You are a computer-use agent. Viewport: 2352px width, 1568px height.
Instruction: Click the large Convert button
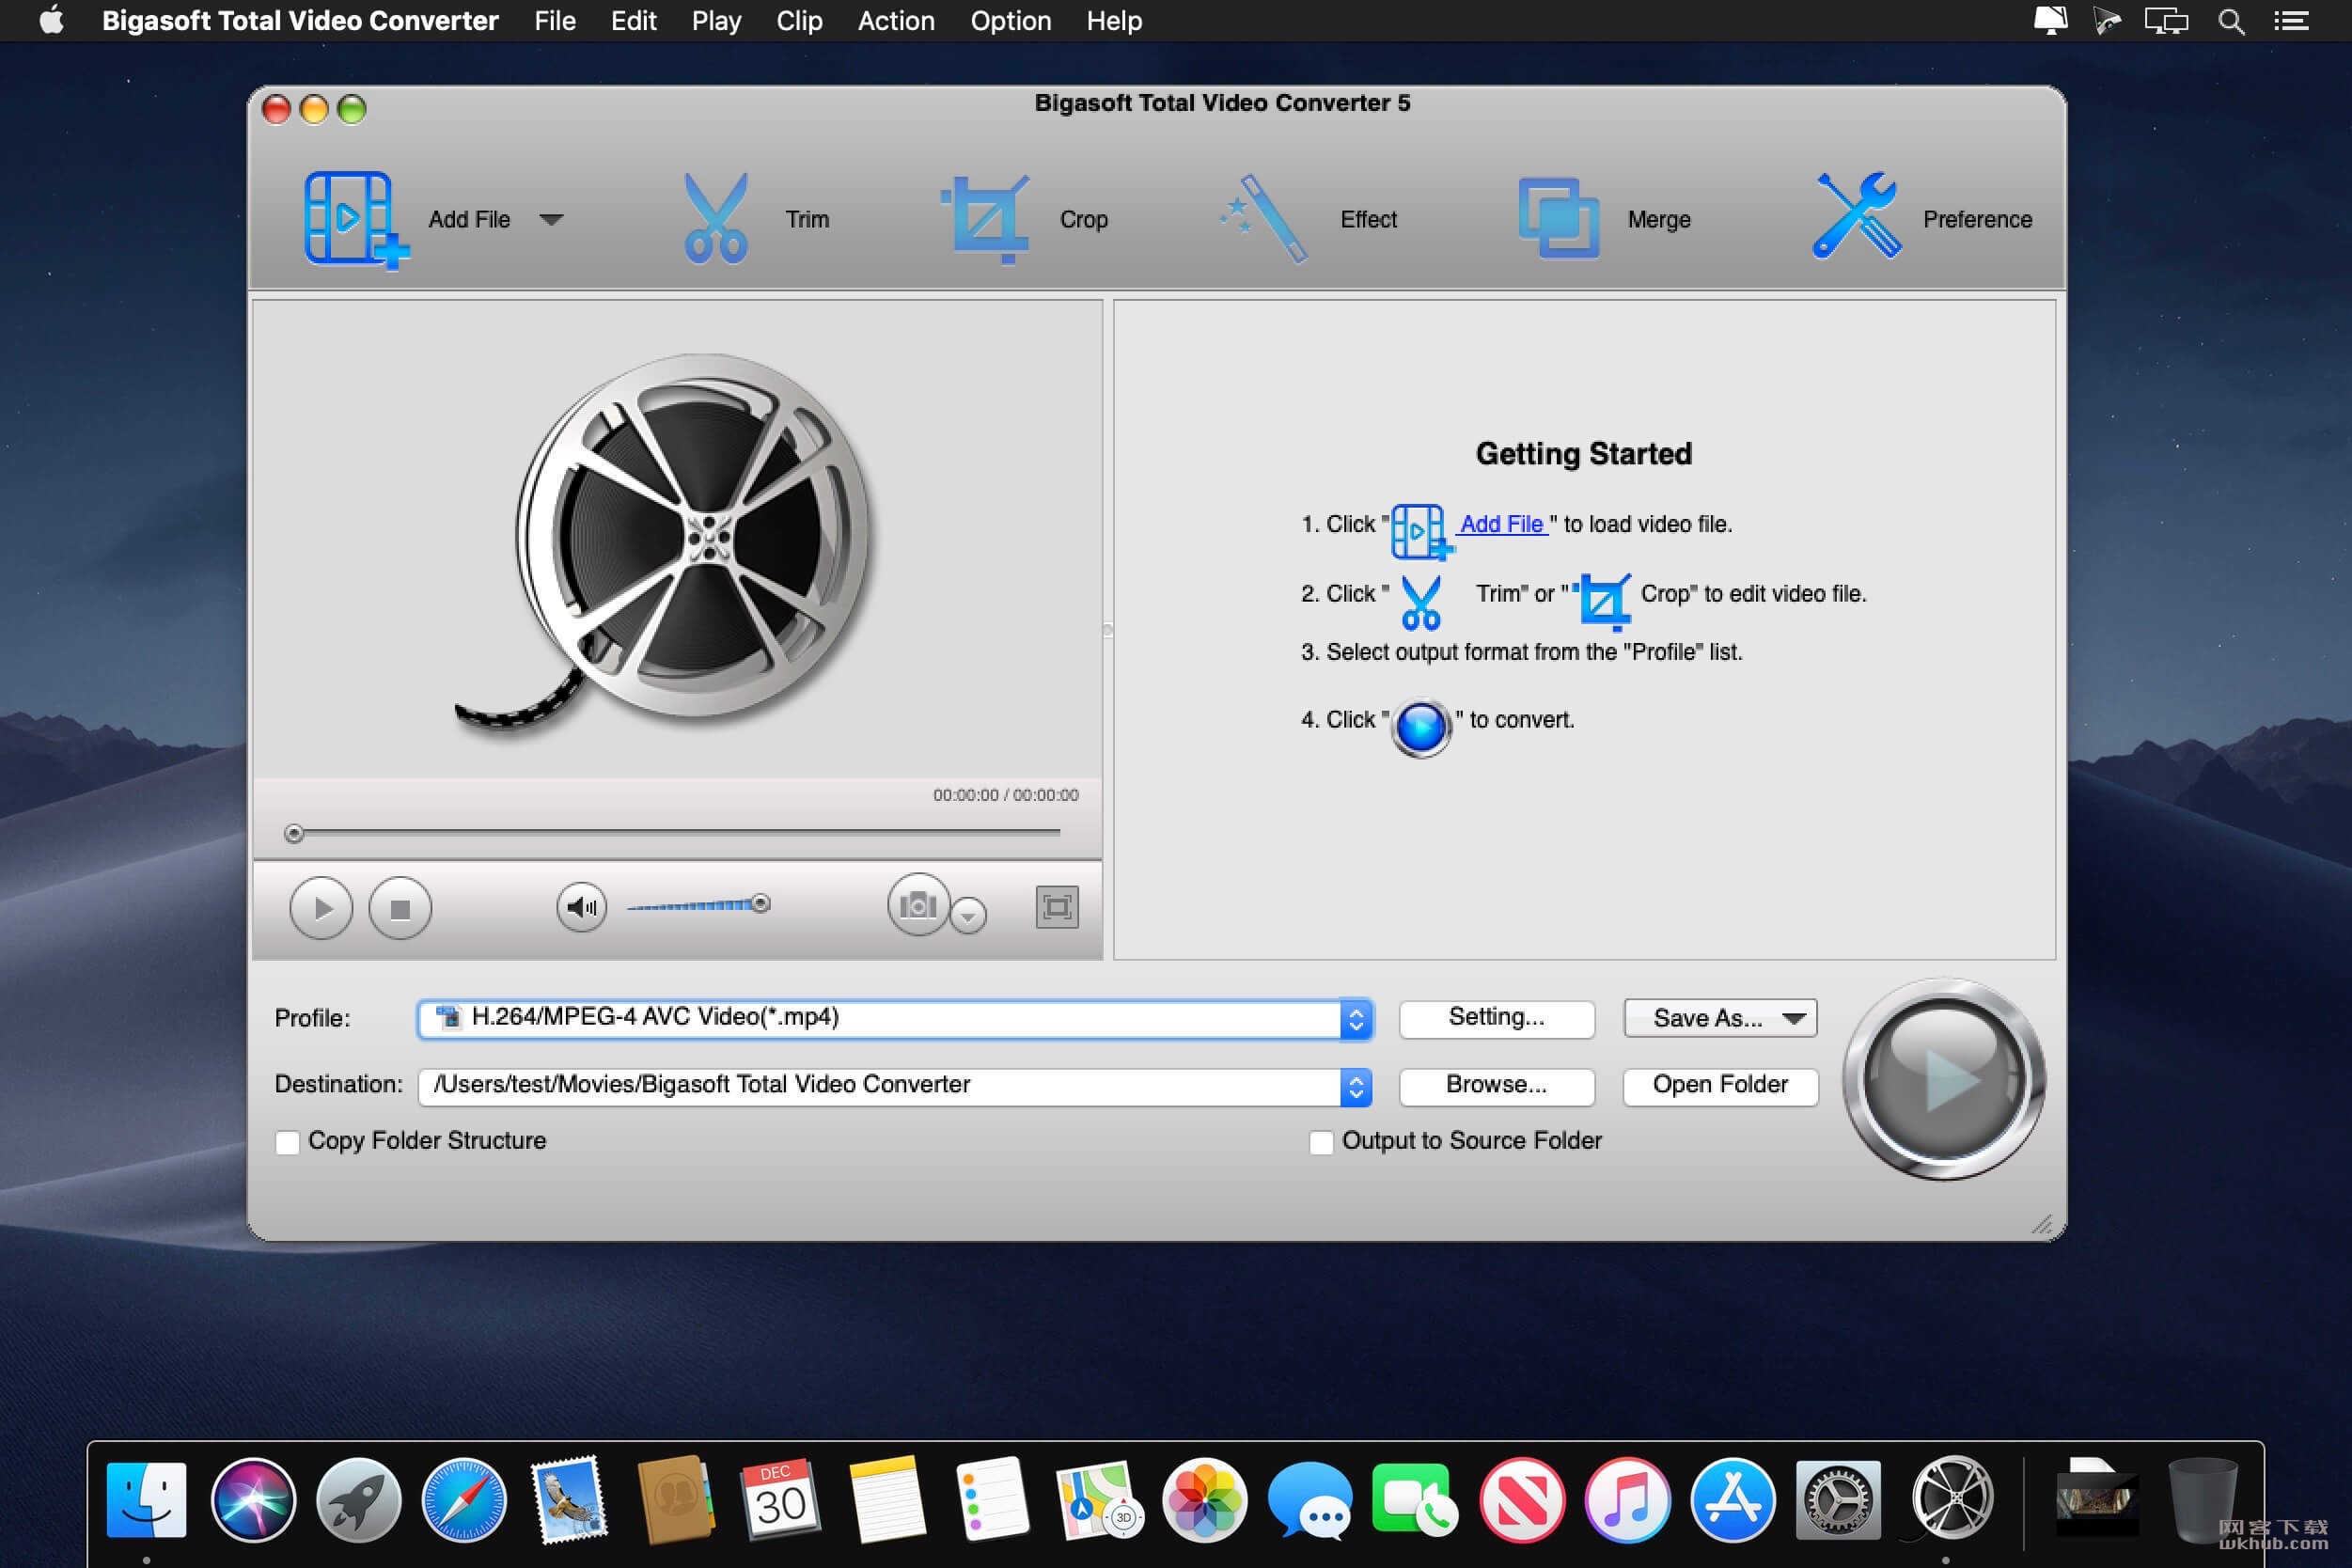click(1943, 1079)
